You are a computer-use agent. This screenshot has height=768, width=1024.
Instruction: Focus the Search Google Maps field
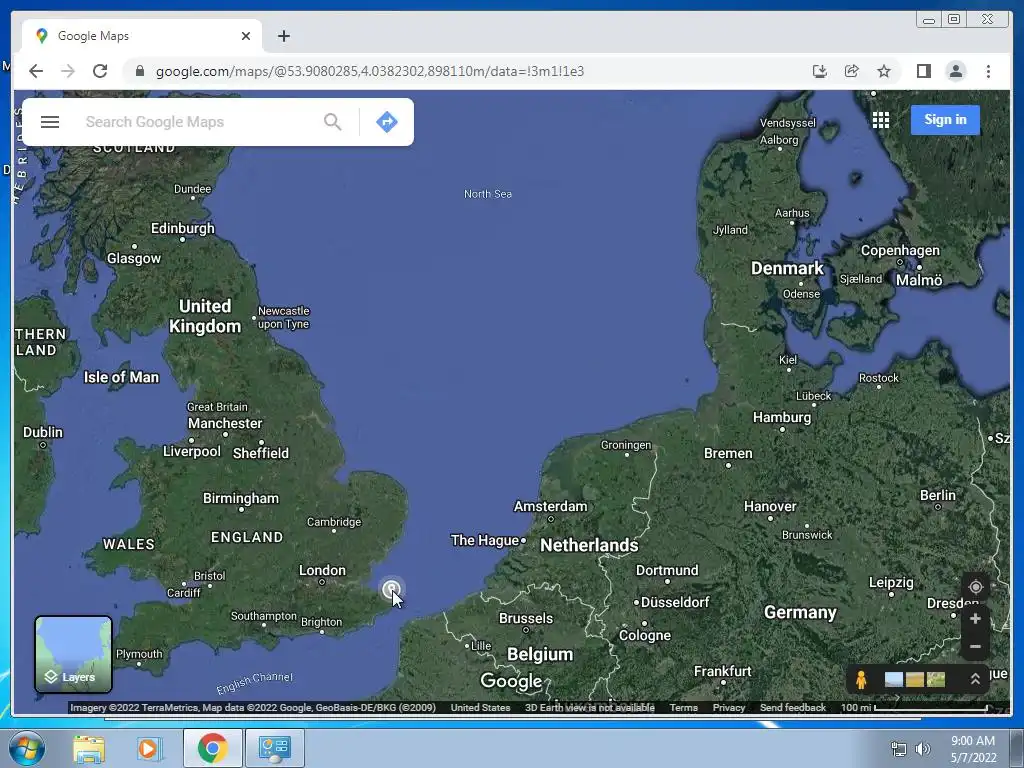[x=199, y=122]
